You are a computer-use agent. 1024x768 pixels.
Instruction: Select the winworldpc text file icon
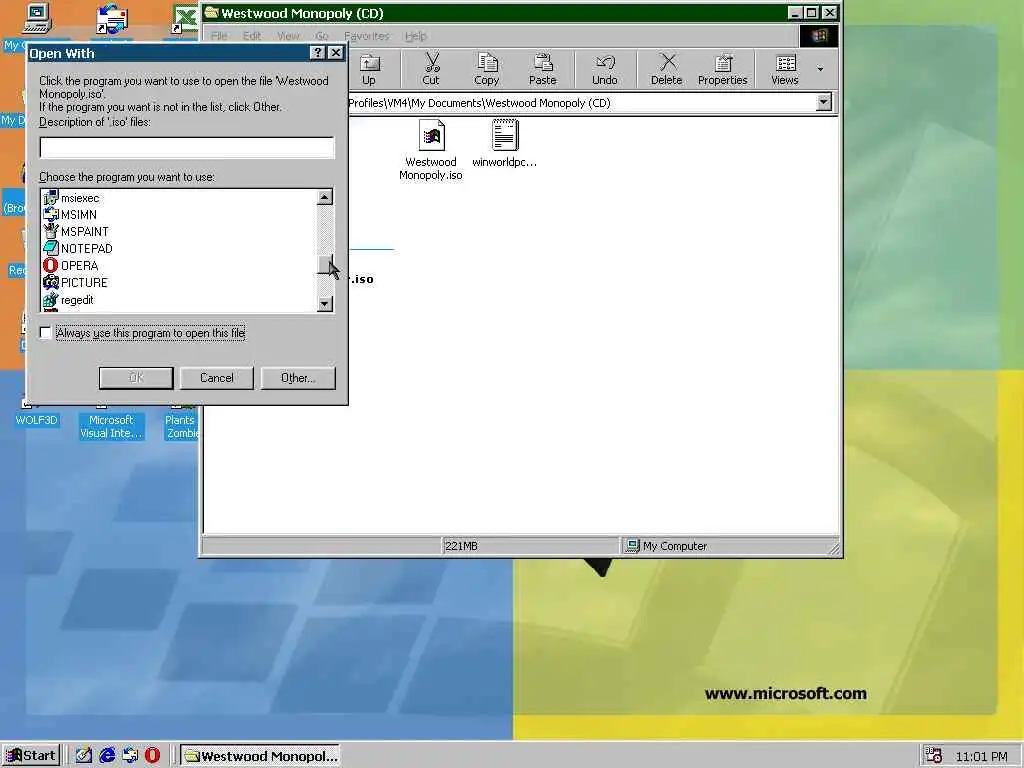(504, 144)
